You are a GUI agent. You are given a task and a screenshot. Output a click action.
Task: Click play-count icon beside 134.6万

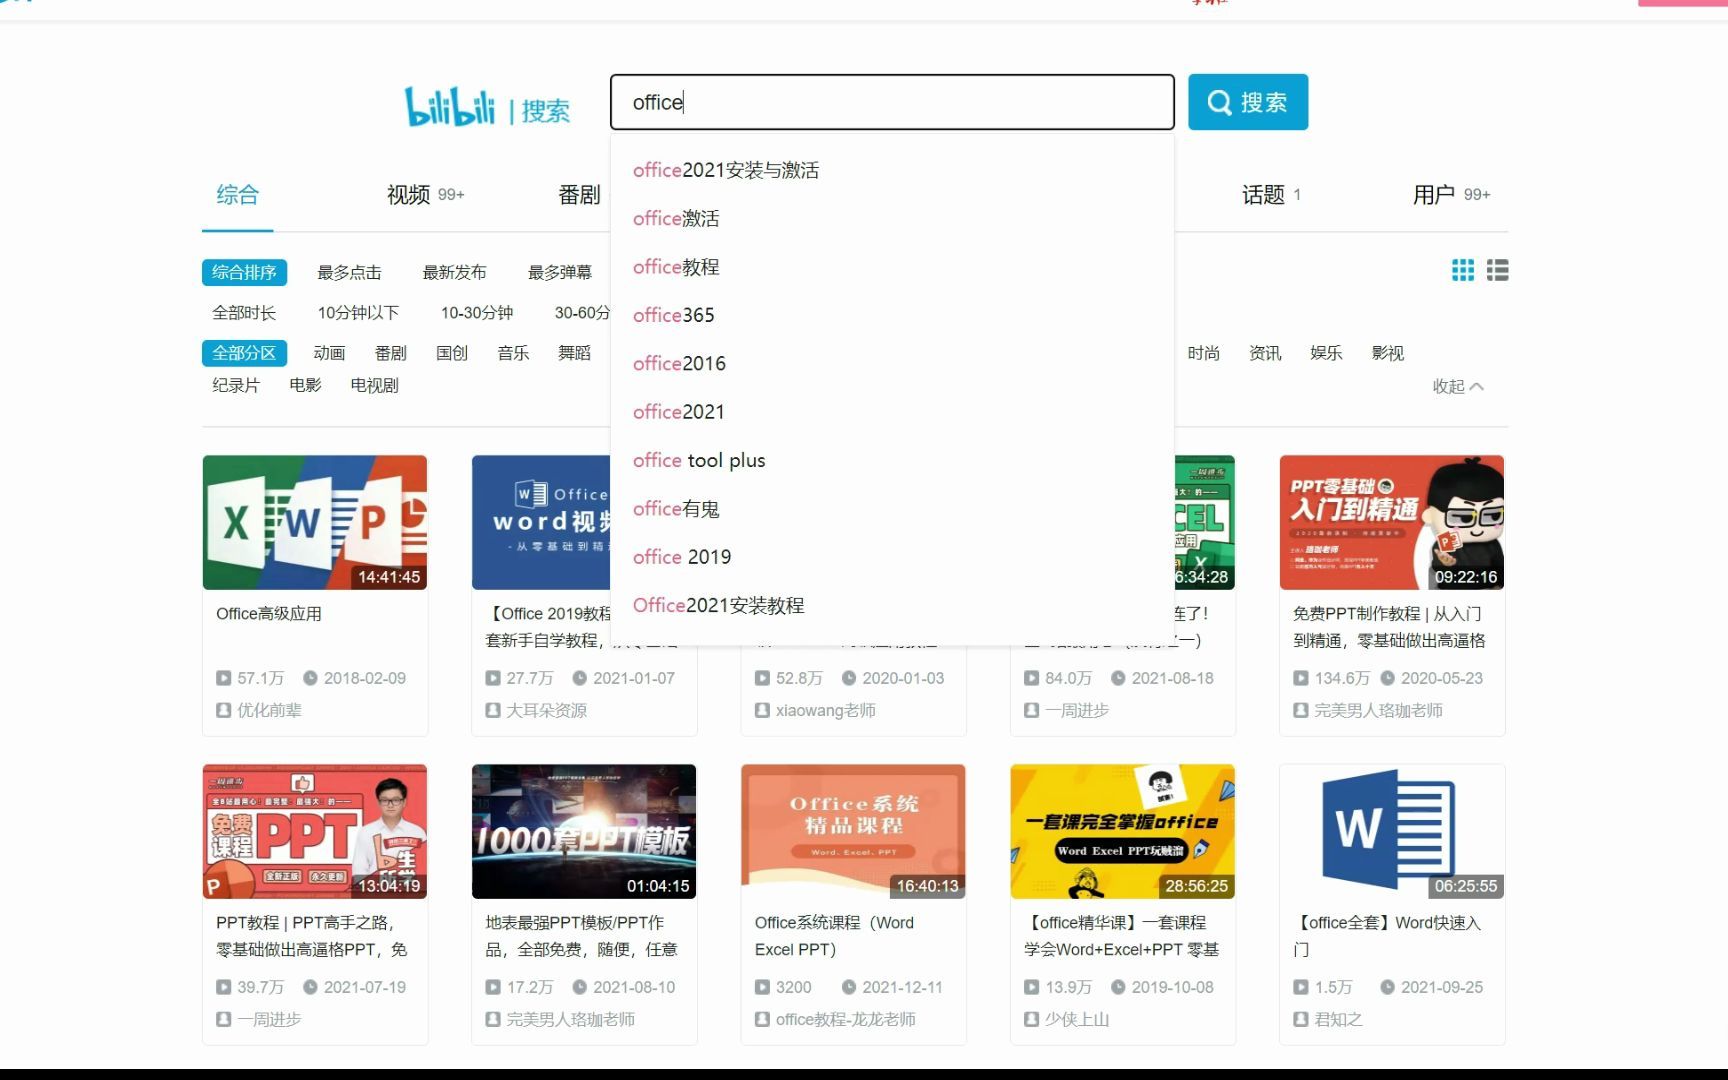click(x=1301, y=678)
